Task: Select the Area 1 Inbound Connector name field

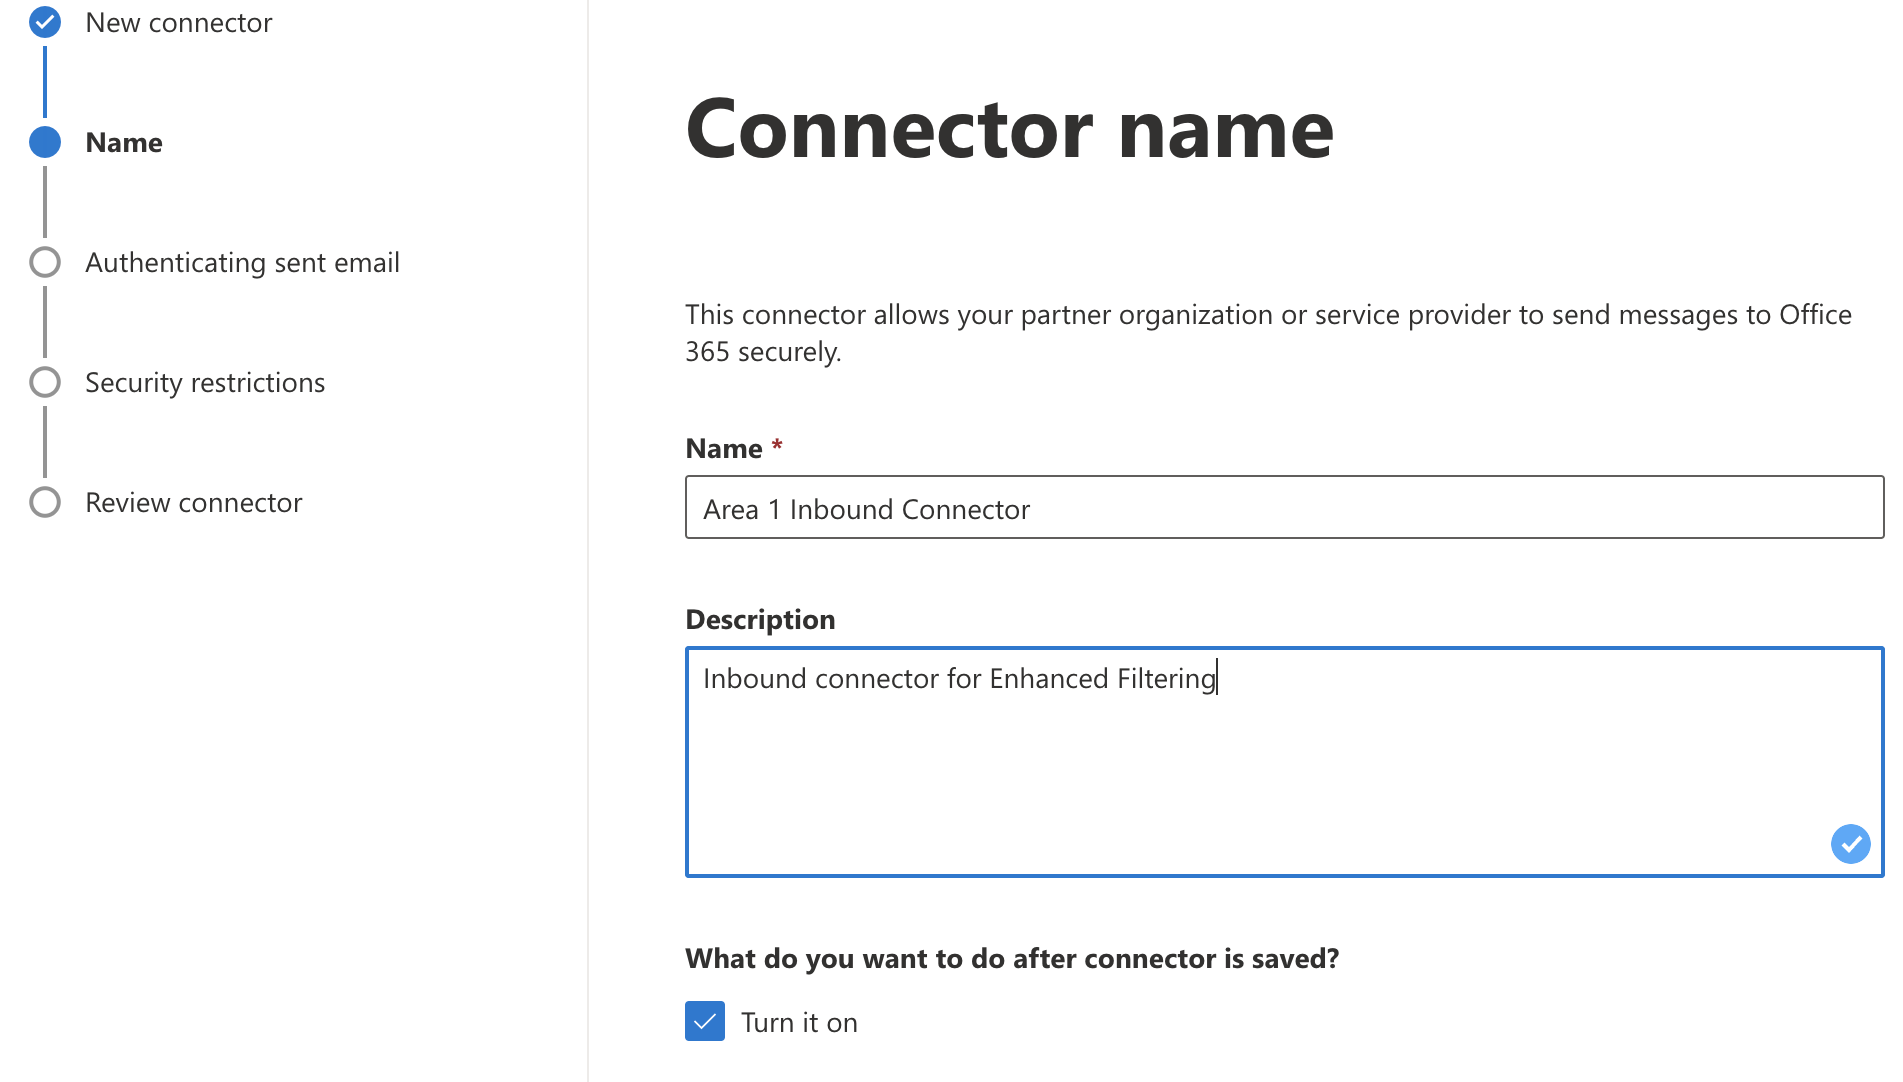Action: pos(1283,508)
